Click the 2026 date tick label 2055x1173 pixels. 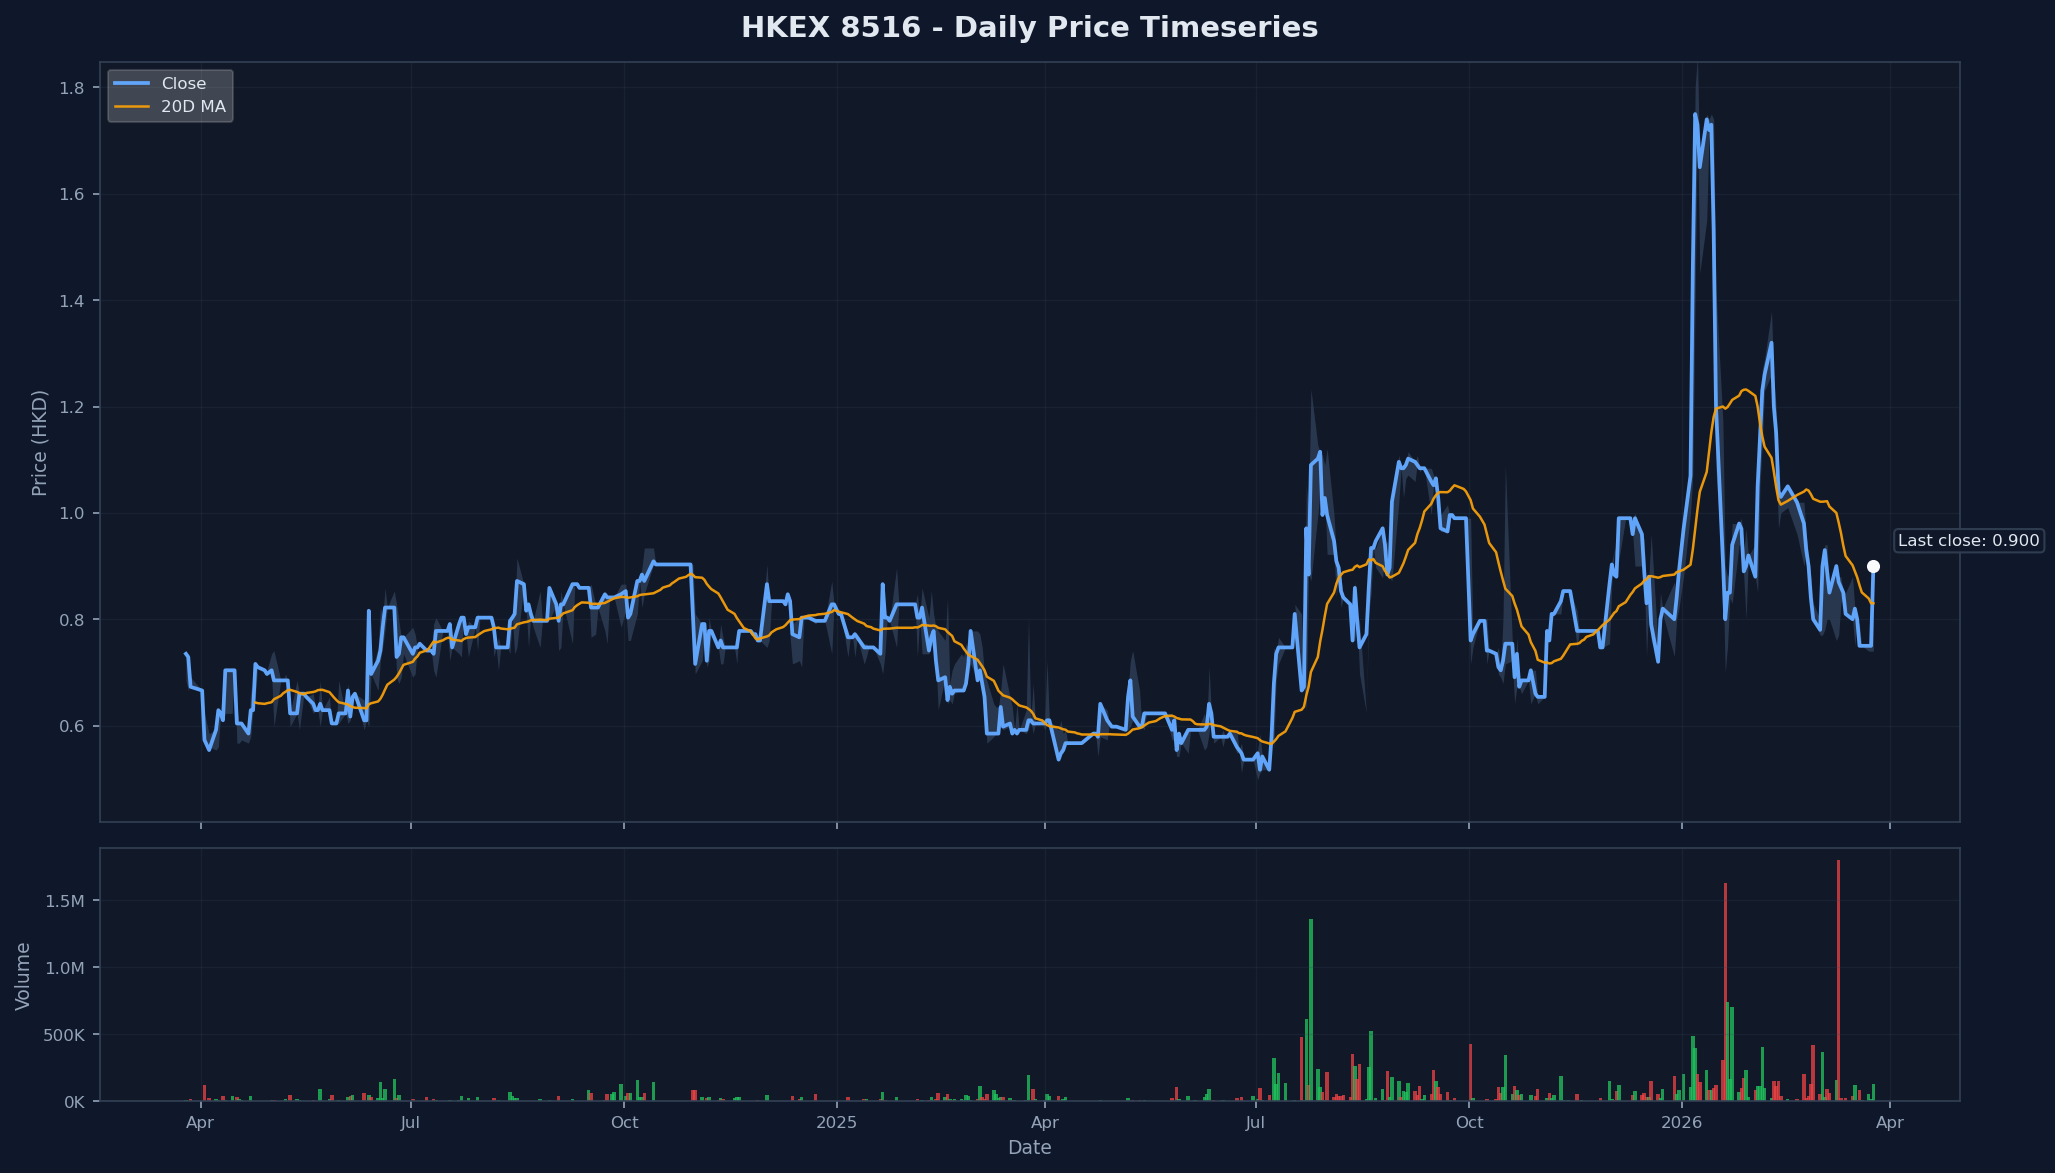coord(1682,1122)
